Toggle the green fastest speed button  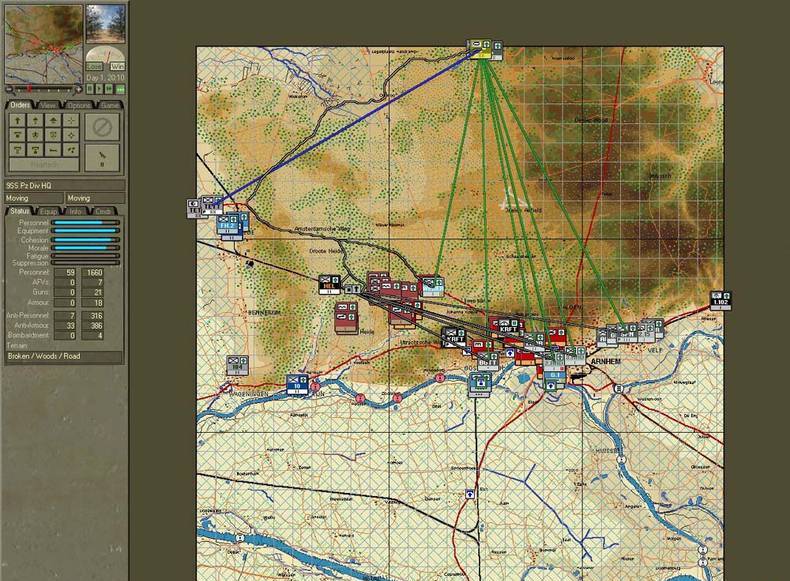point(119,88)
